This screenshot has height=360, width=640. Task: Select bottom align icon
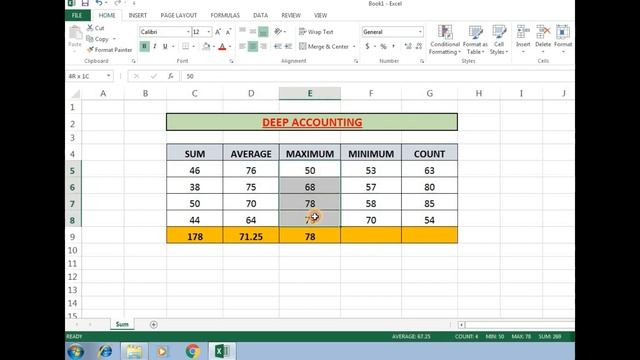pyautogui.click(x=263, y=31)
